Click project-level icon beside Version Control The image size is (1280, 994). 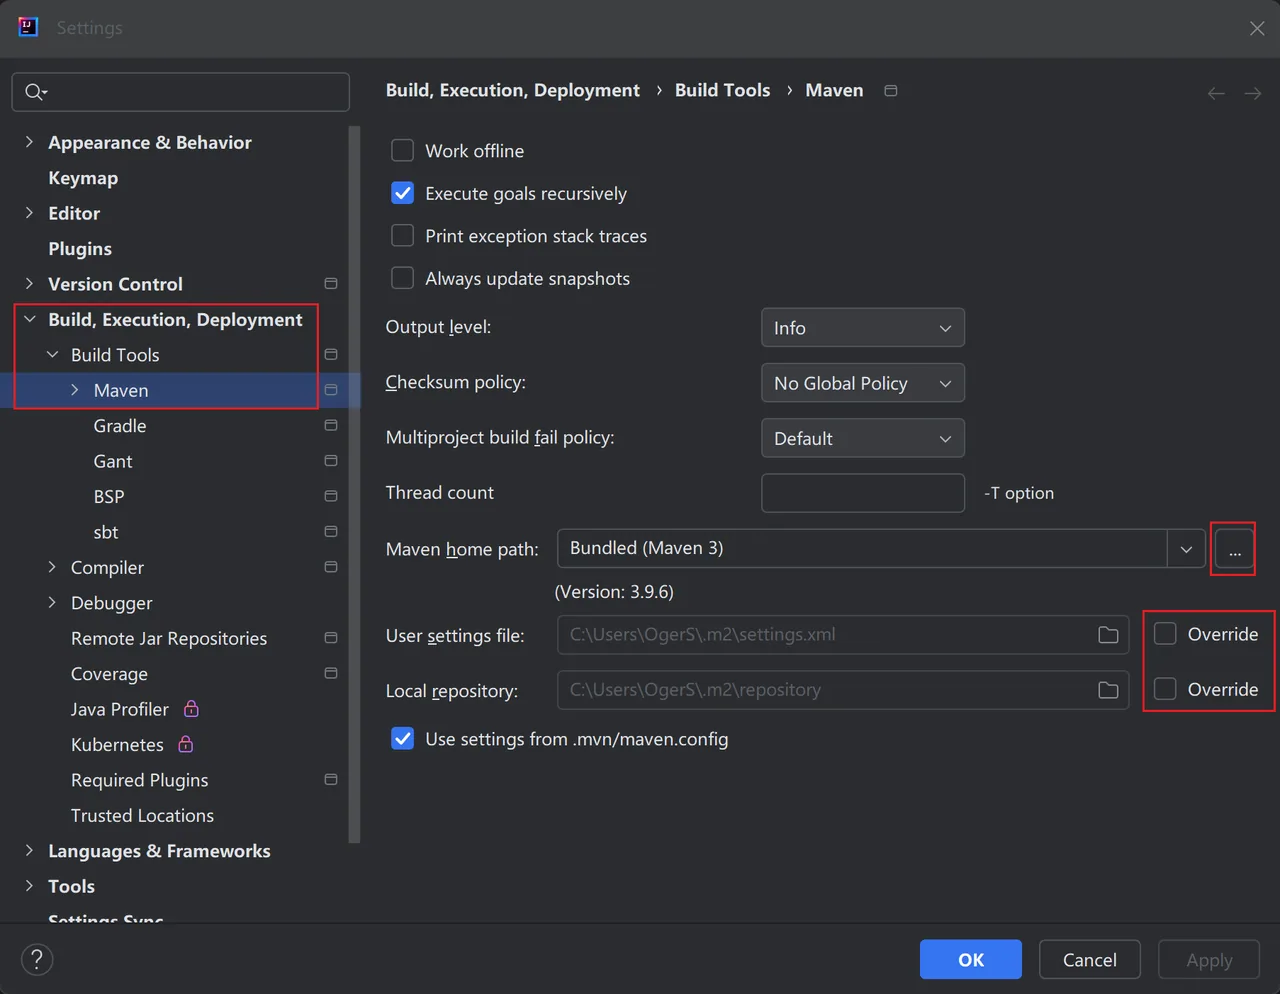click(x=331, y=284)
